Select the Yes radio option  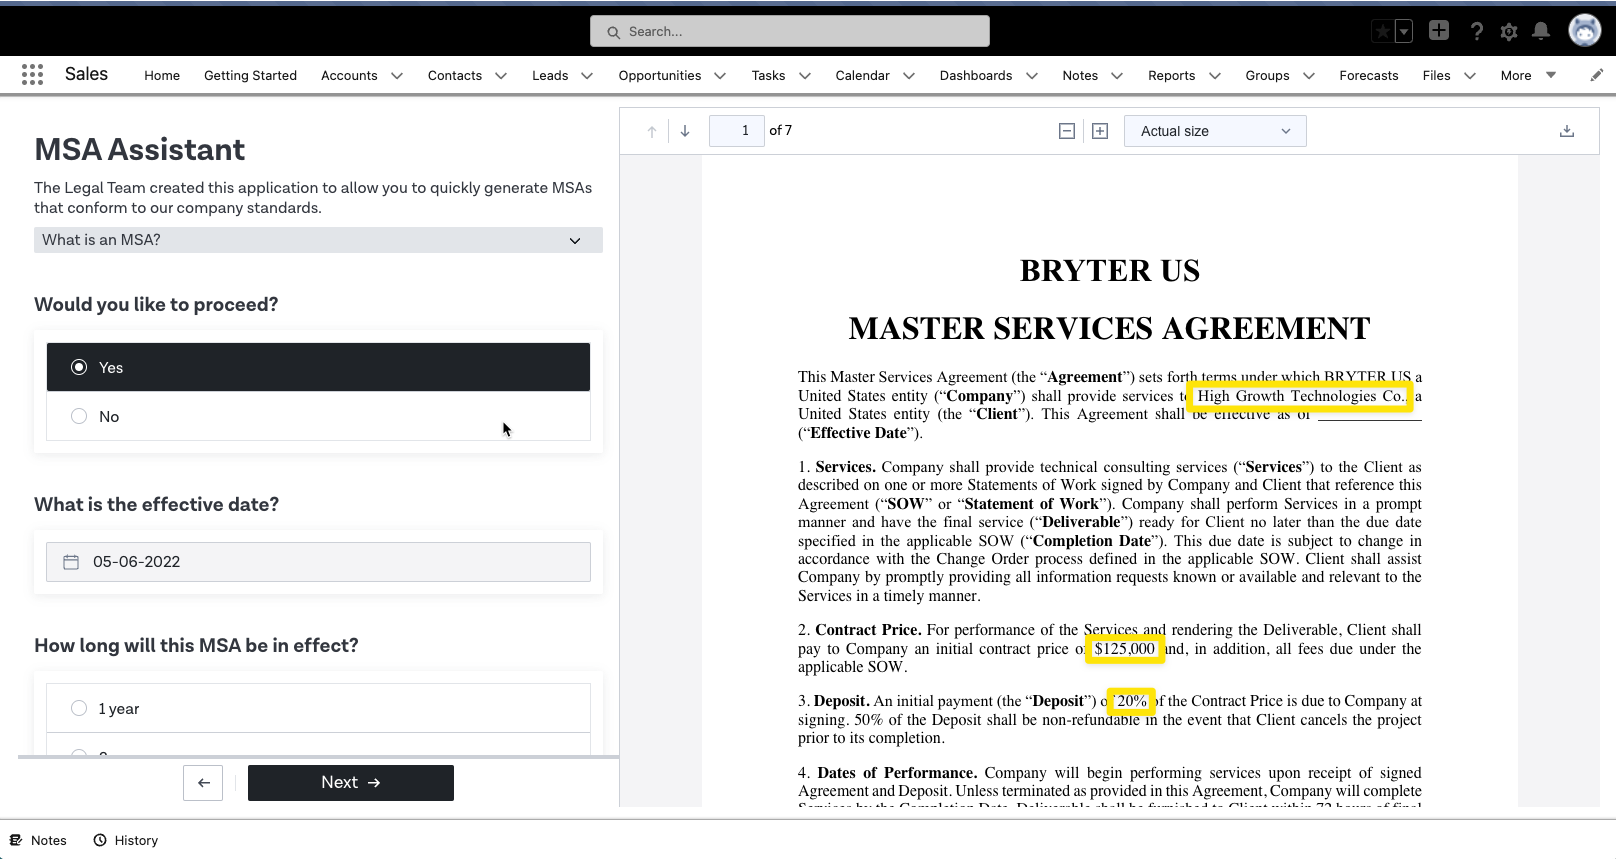click(318, 367)
